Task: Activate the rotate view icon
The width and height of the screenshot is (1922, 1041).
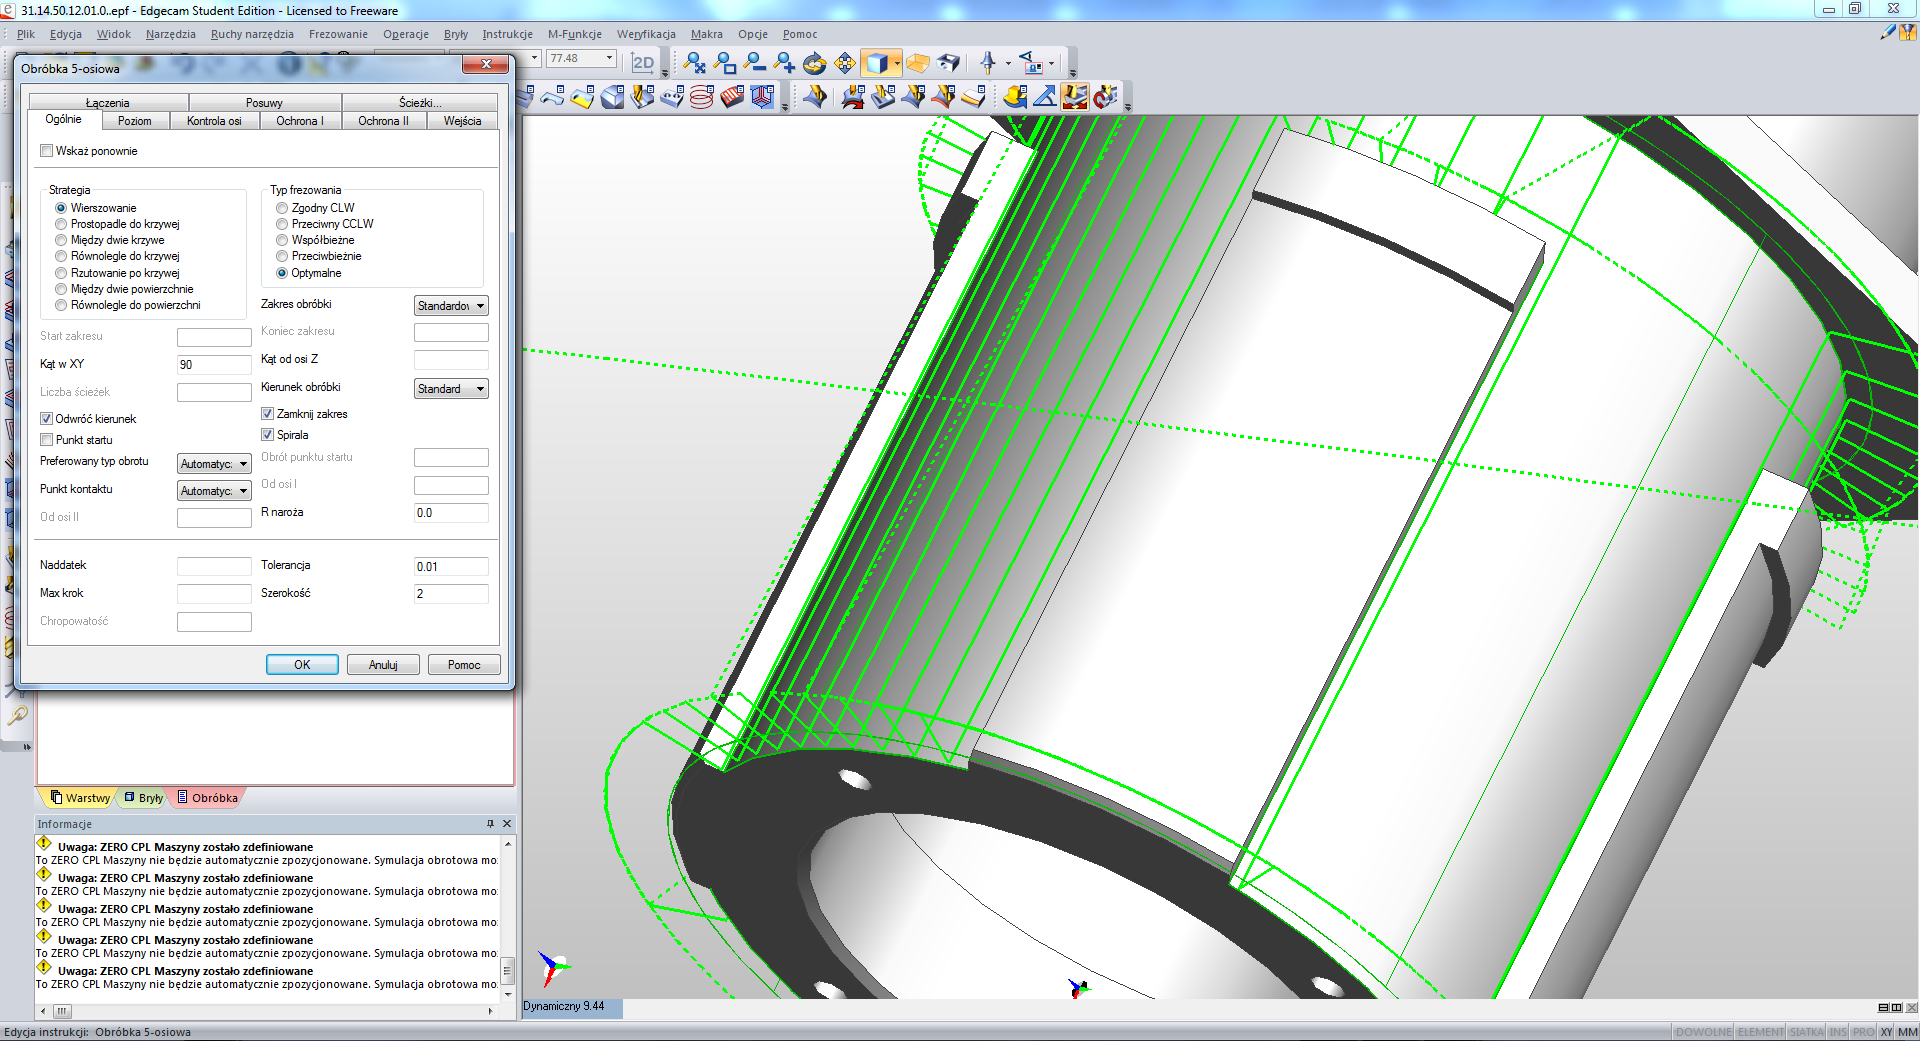Action: click(814, 63)
